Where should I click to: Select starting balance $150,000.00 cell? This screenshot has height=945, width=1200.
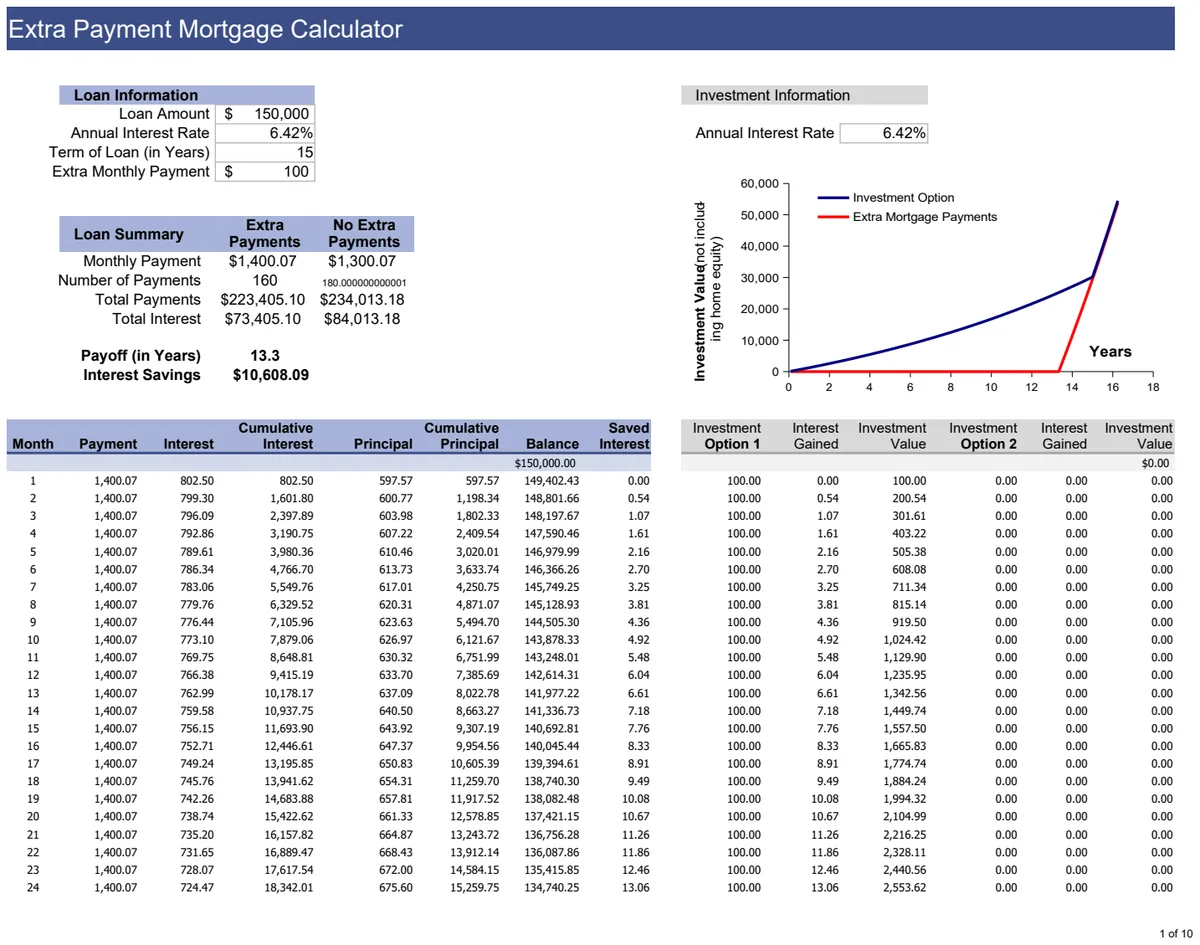pos(546,464)
